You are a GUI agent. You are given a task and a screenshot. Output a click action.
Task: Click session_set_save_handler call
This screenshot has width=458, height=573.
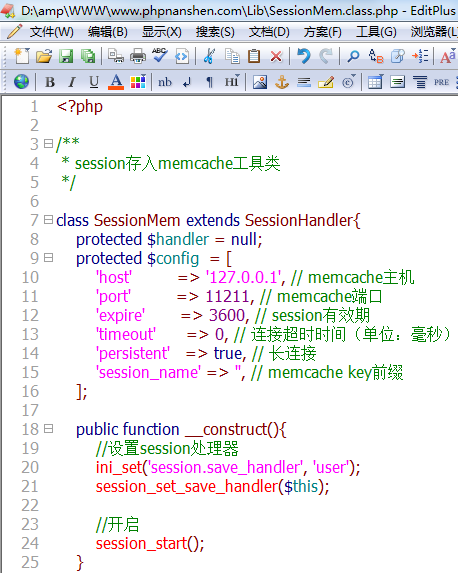point(187,486)
